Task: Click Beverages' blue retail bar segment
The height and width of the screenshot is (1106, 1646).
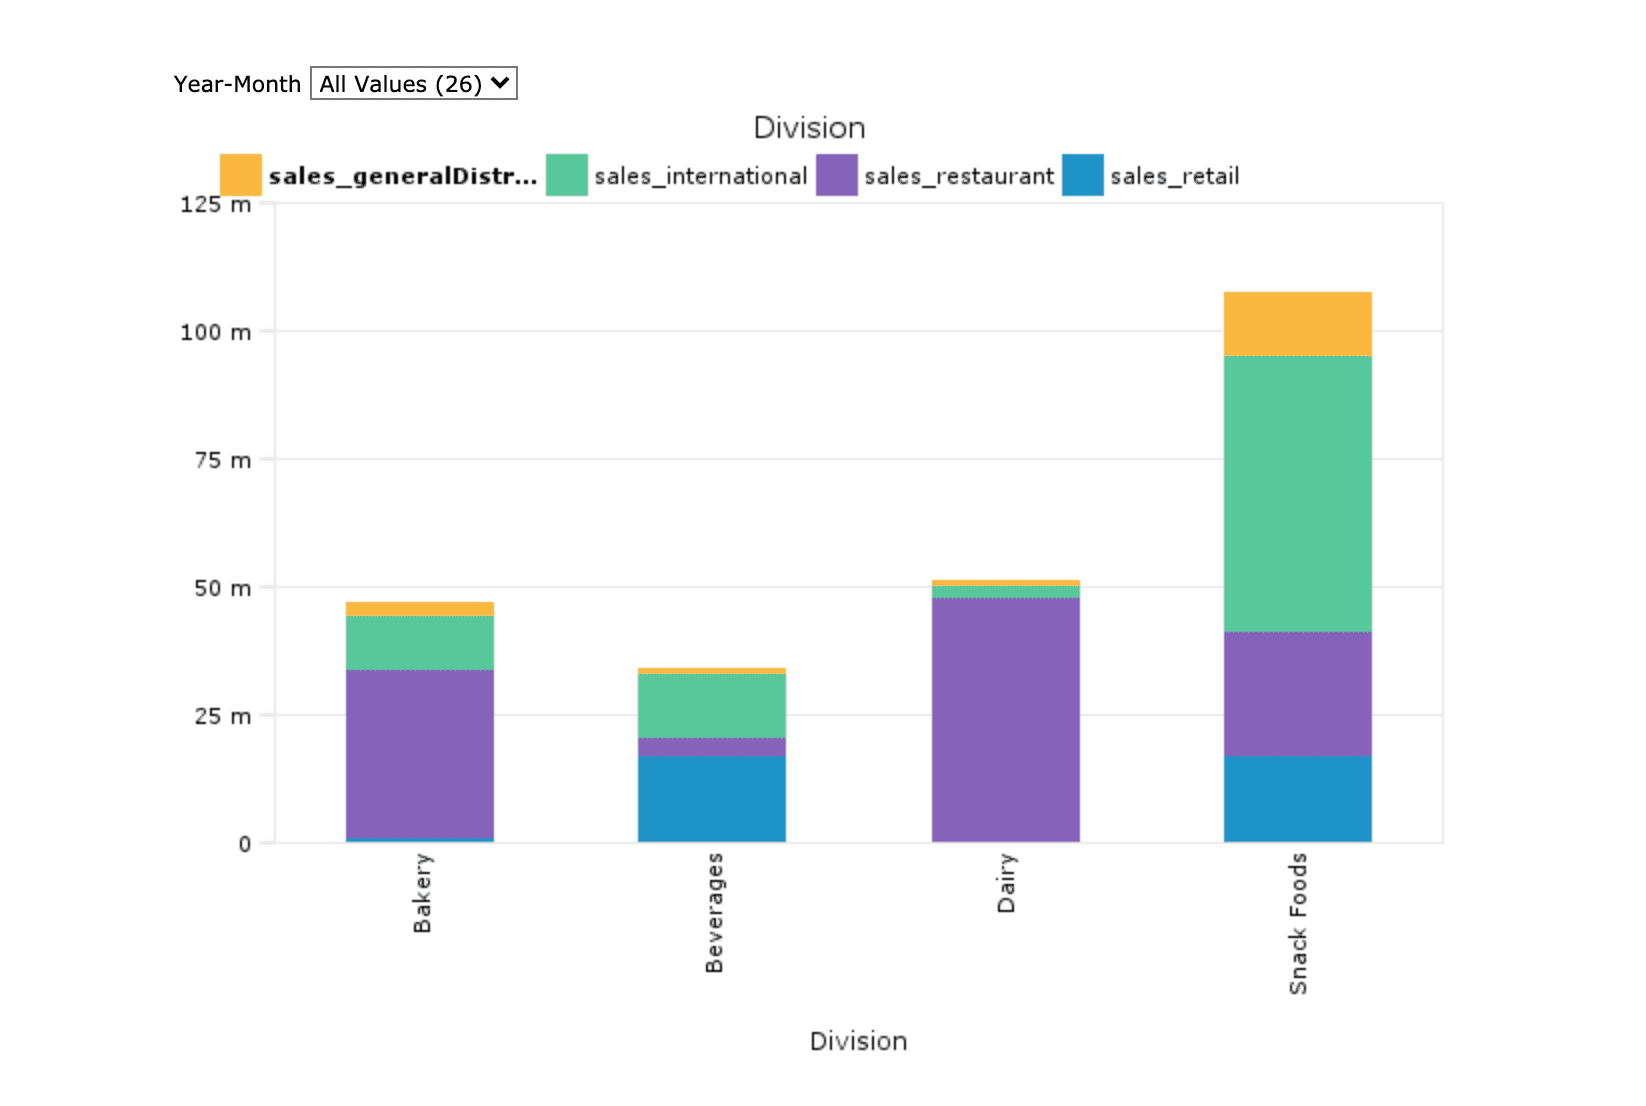Action: coord(712,798)
